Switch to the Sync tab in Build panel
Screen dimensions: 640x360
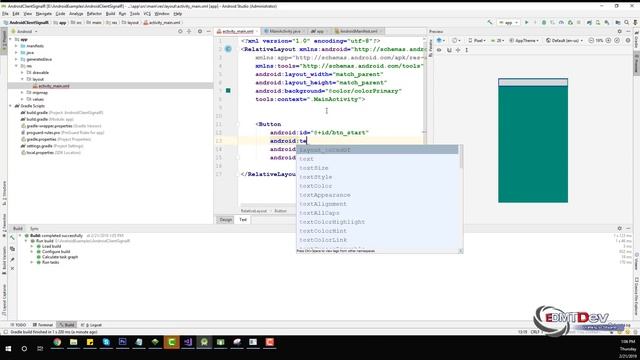point(34,229)
